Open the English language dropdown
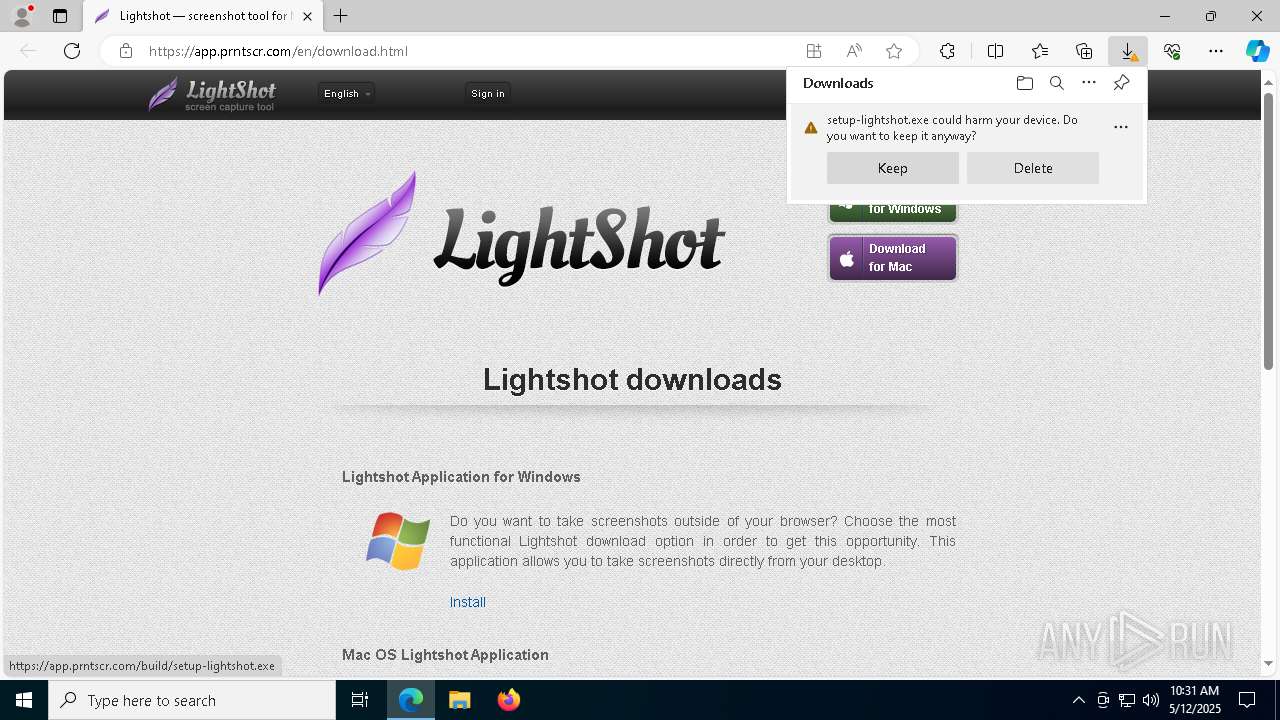The width and height of the screenshot is (1280, 720). pos(347,93)
